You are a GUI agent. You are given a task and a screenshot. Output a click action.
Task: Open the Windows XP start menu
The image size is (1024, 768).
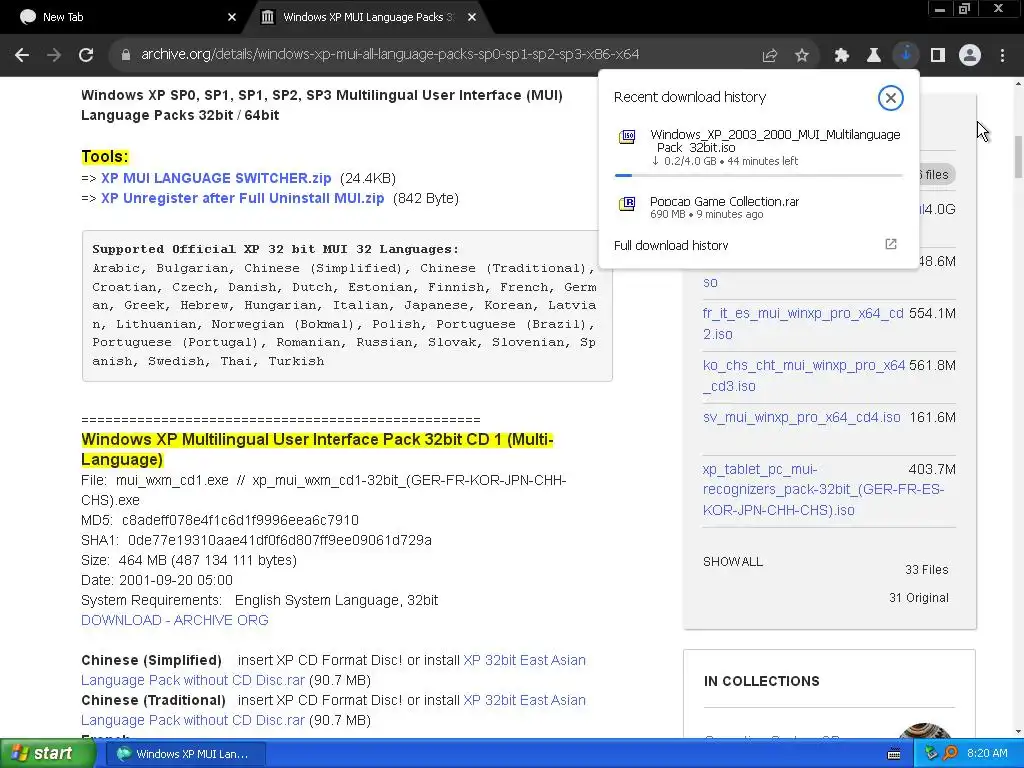[46, 754]
